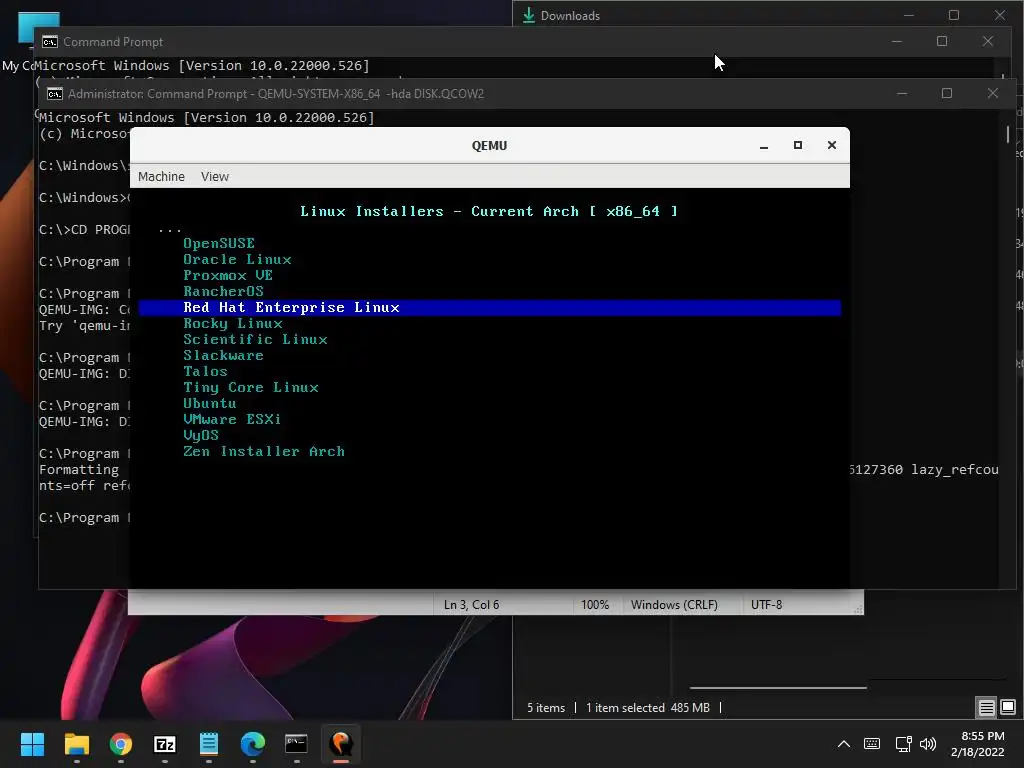Select Oracle Linux entry
This screenshot has width=1024, height=768.
click(237, 259)
